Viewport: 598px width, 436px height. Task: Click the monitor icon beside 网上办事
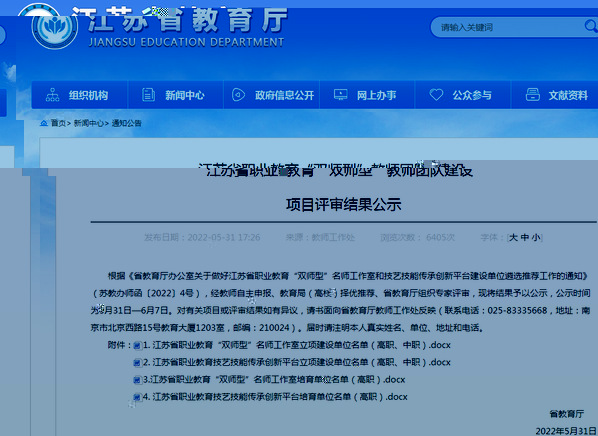[x=341, y=94]
